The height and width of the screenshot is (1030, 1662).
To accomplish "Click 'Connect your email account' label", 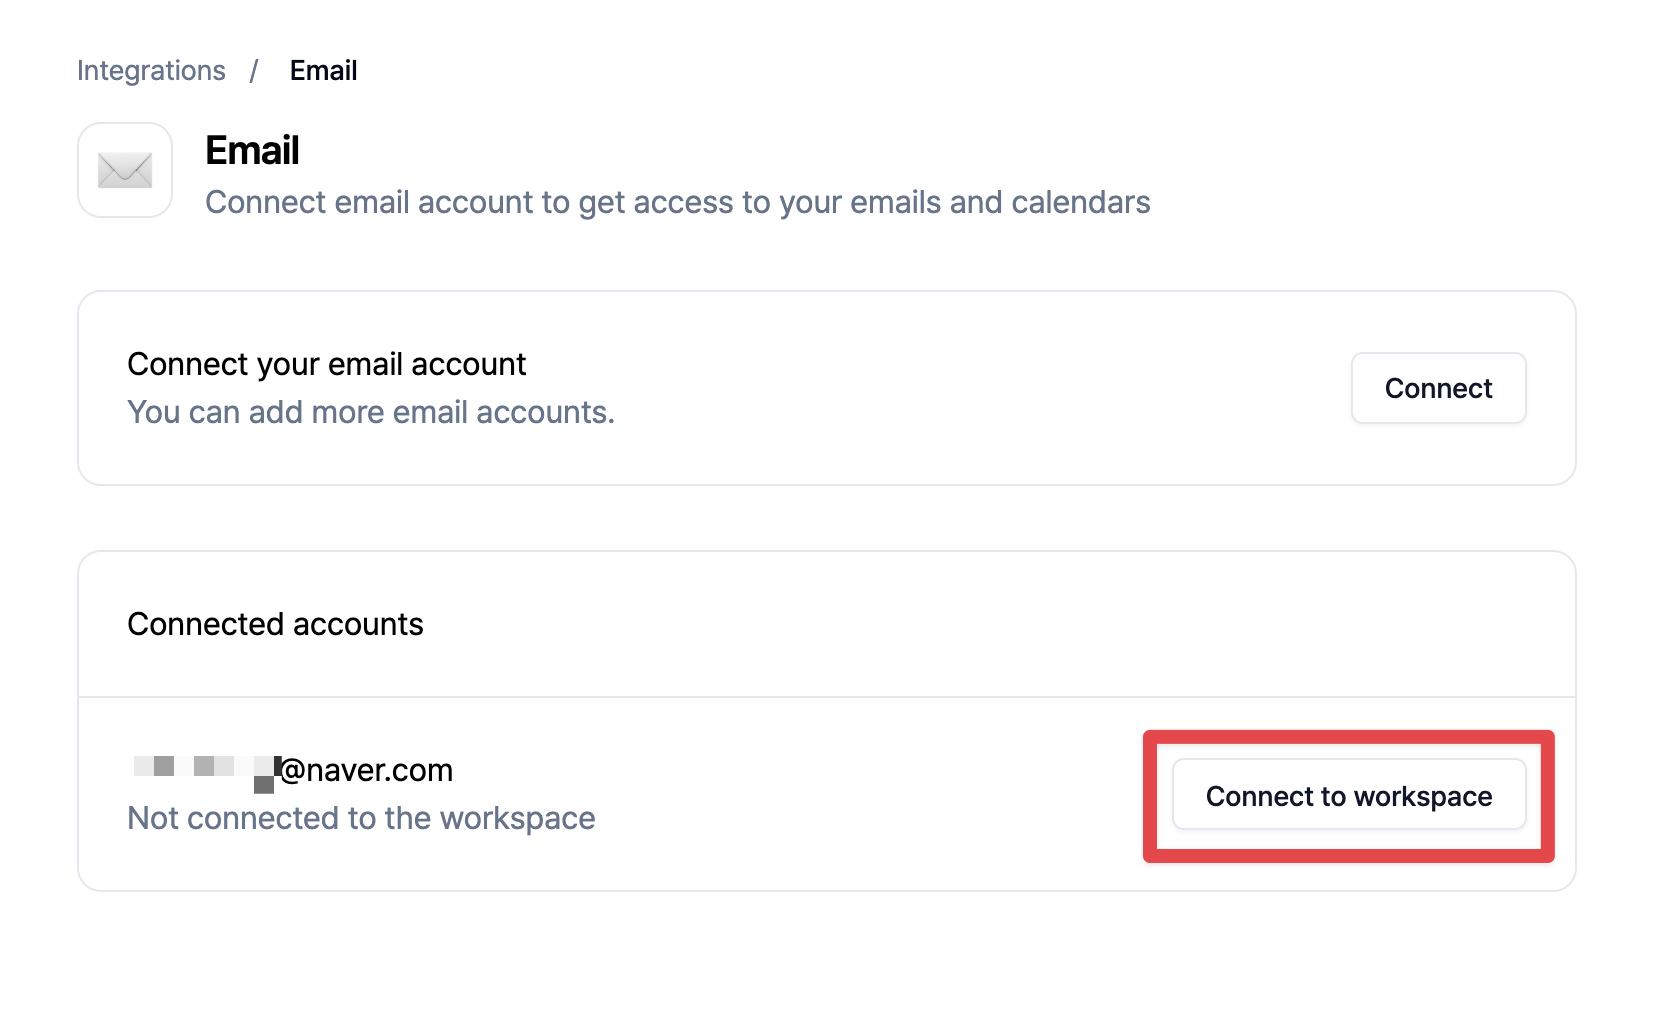I will (326, 364).
